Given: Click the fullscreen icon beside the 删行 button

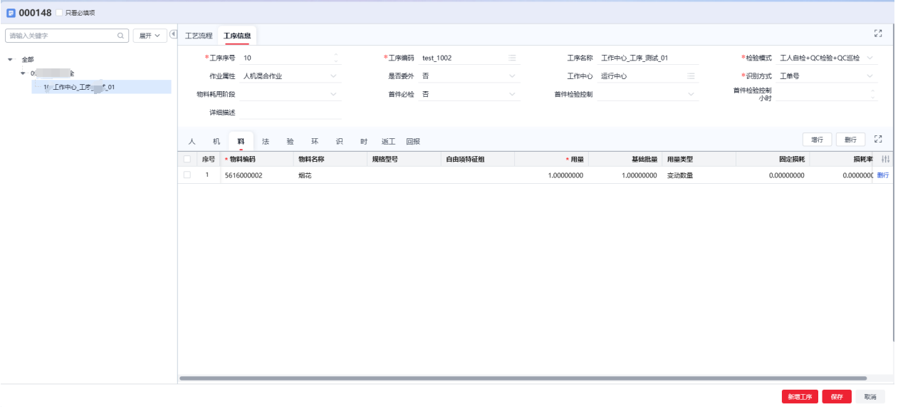Looking at the screenshot, I should [878, 139].
